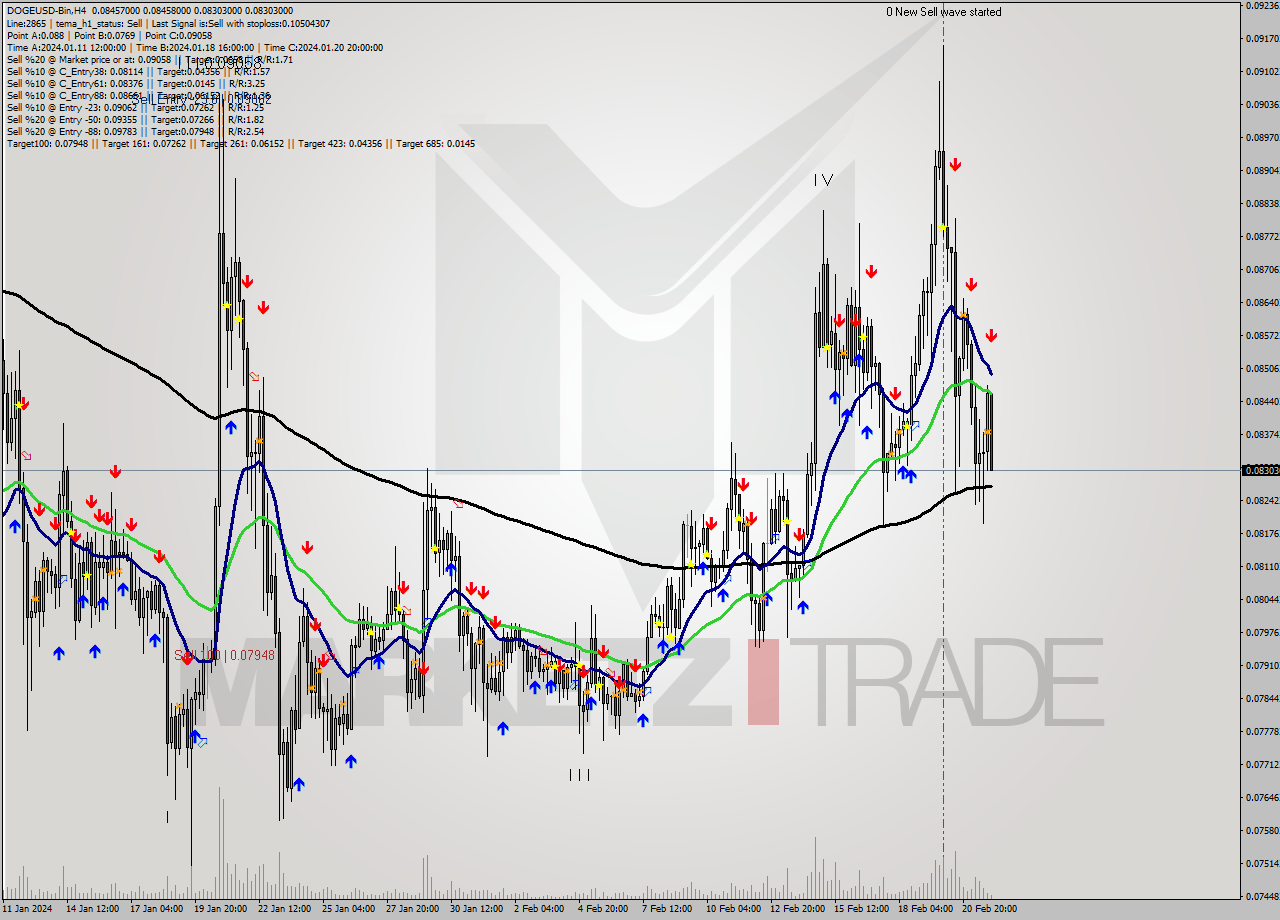Click the '14 Jan 12:00' date label
The width and height of the screenshot is (1280, 920).
pos(92,909)
